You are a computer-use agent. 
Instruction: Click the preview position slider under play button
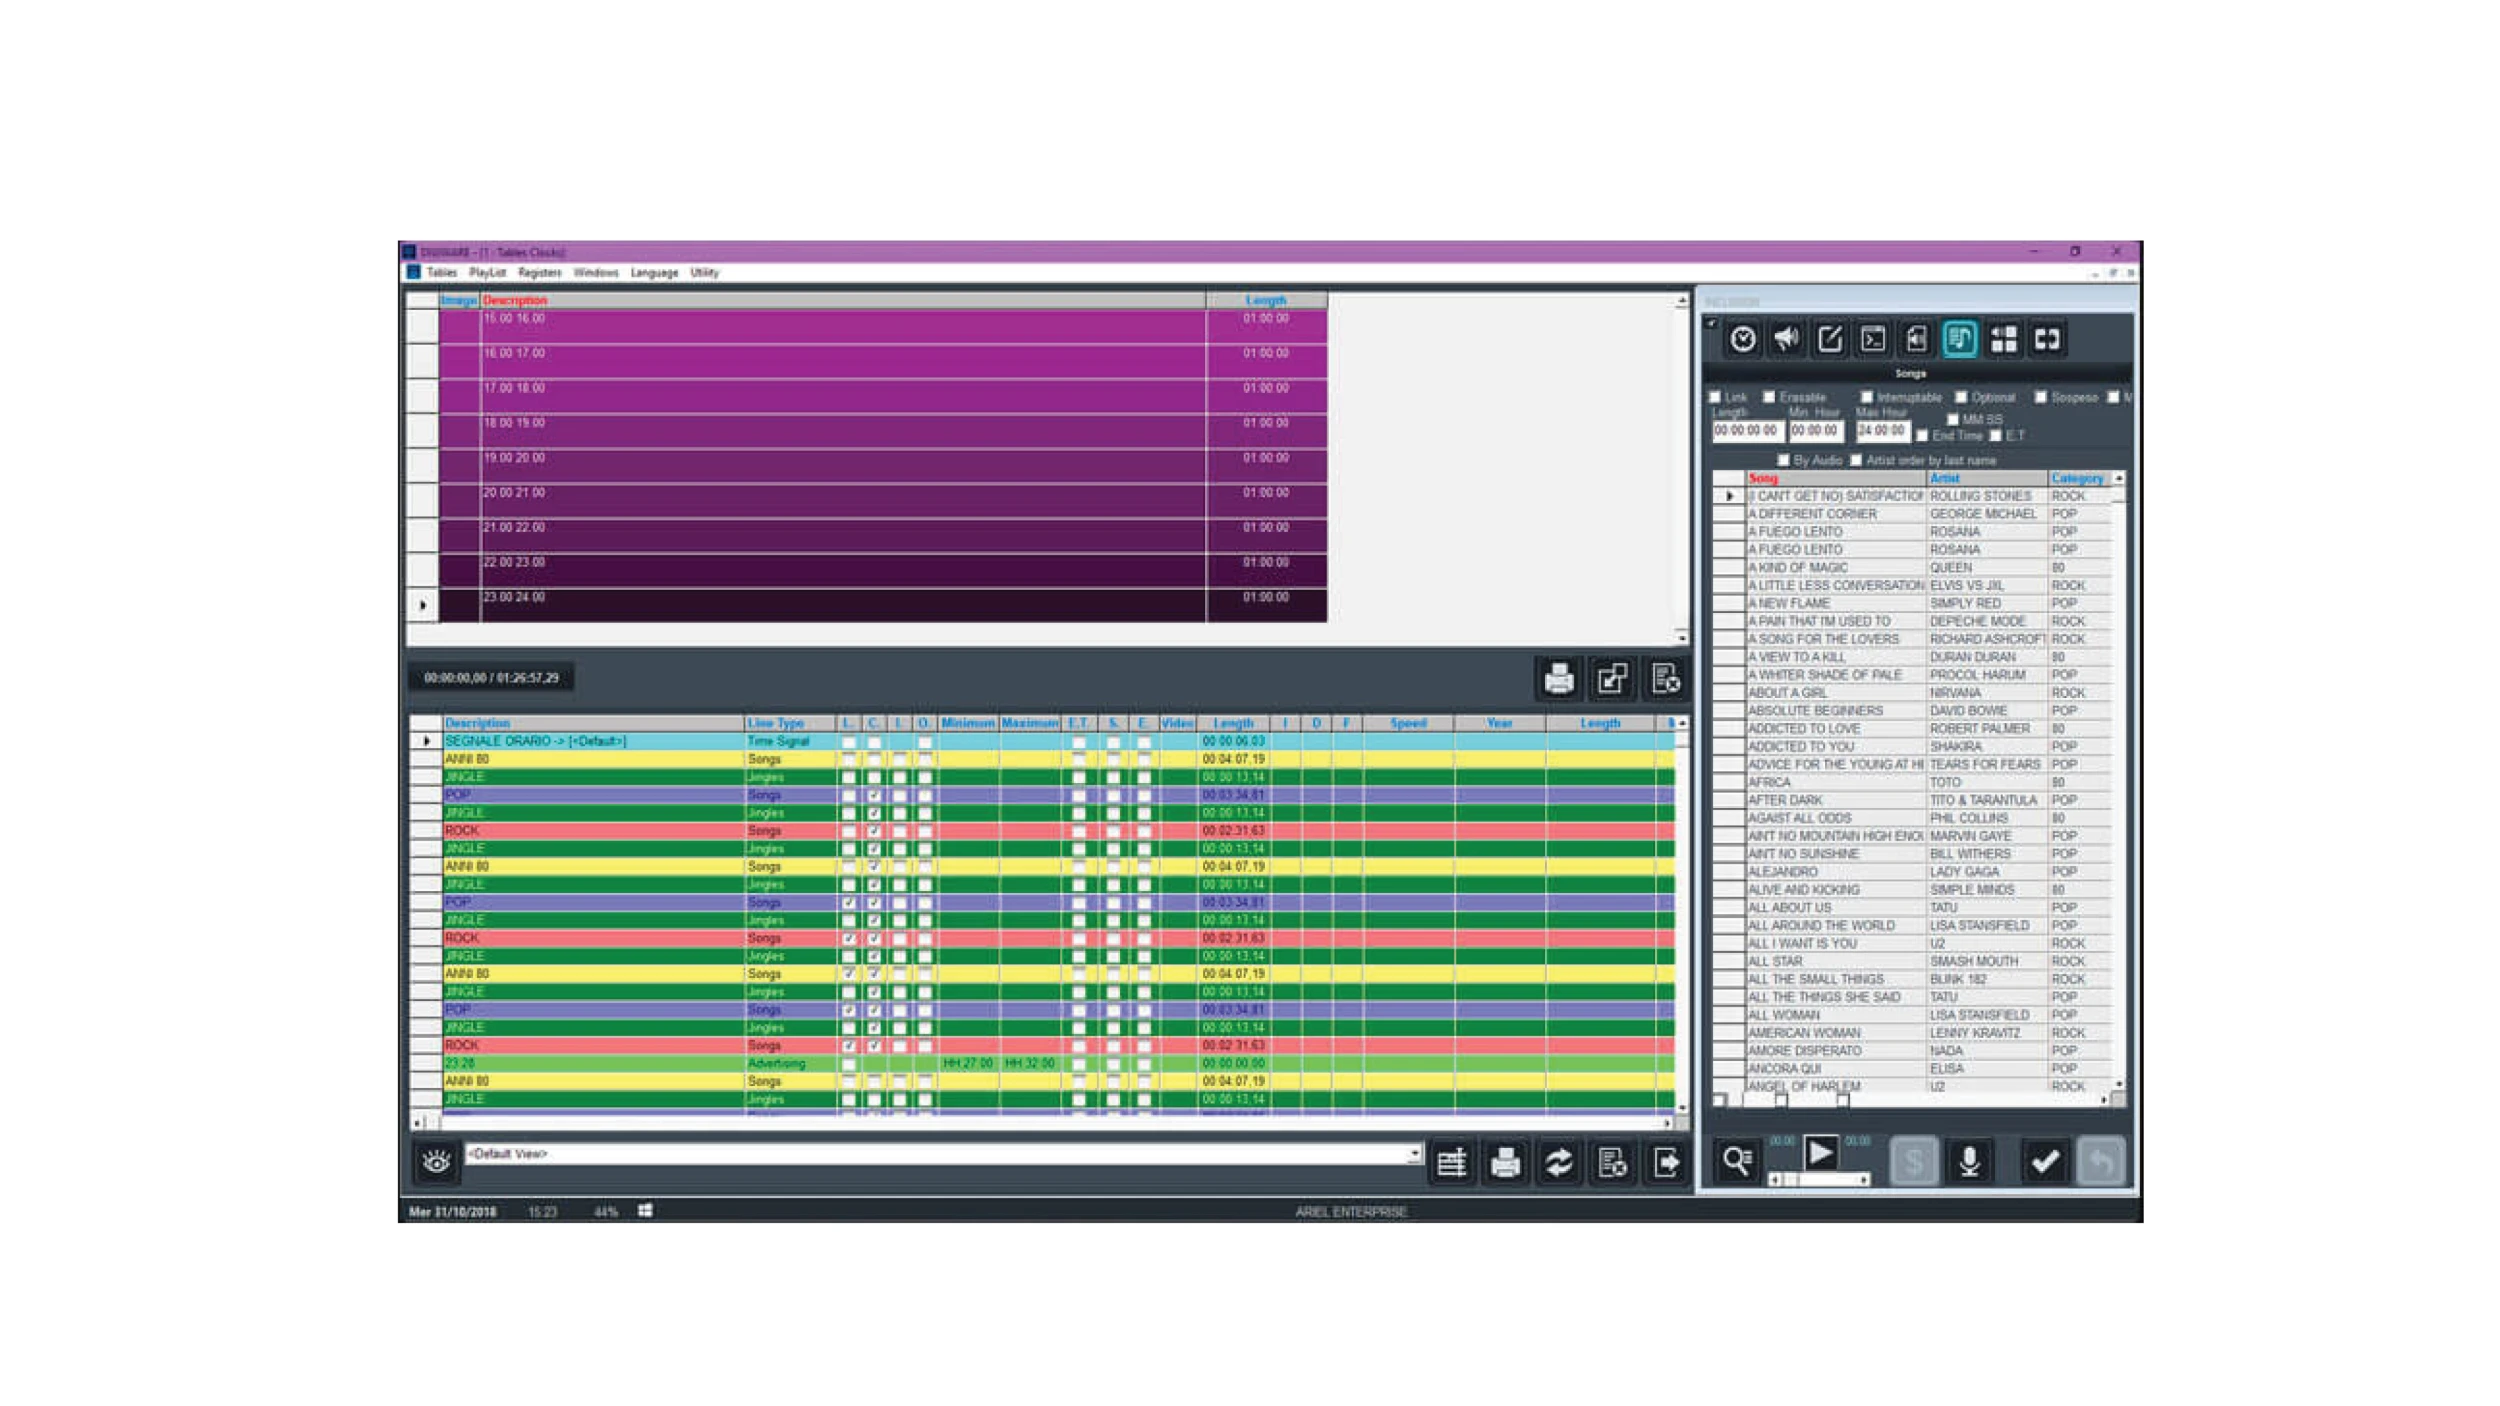tap(1820, 1180)
